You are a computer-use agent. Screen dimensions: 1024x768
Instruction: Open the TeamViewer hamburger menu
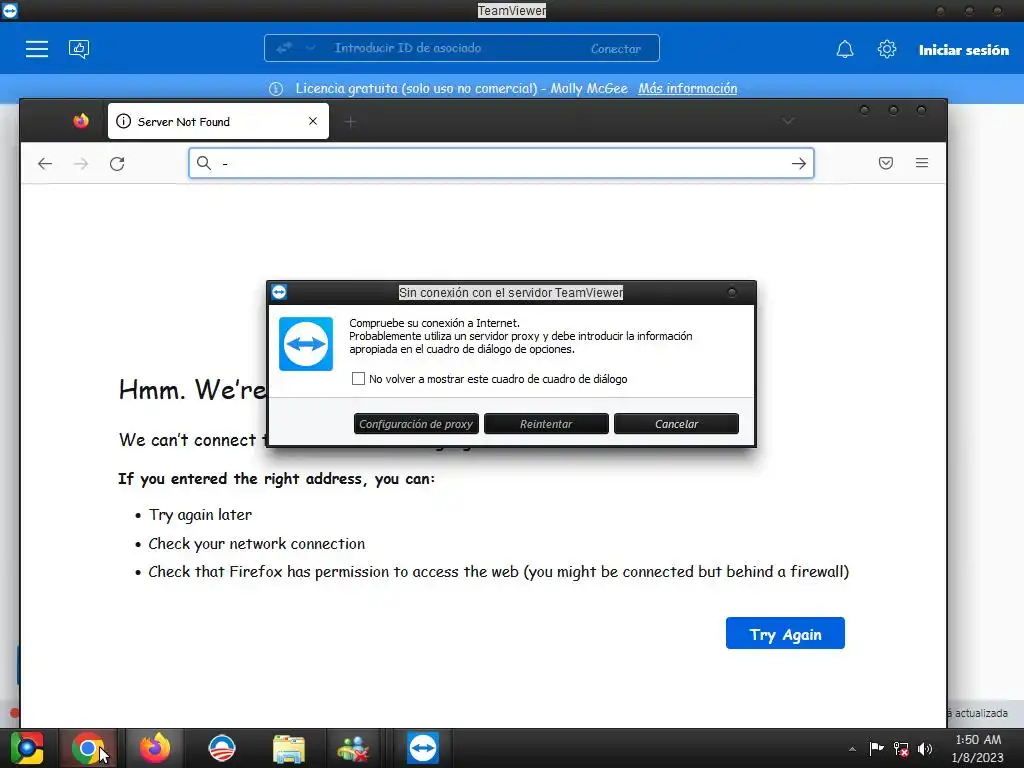tap(37, 49)
